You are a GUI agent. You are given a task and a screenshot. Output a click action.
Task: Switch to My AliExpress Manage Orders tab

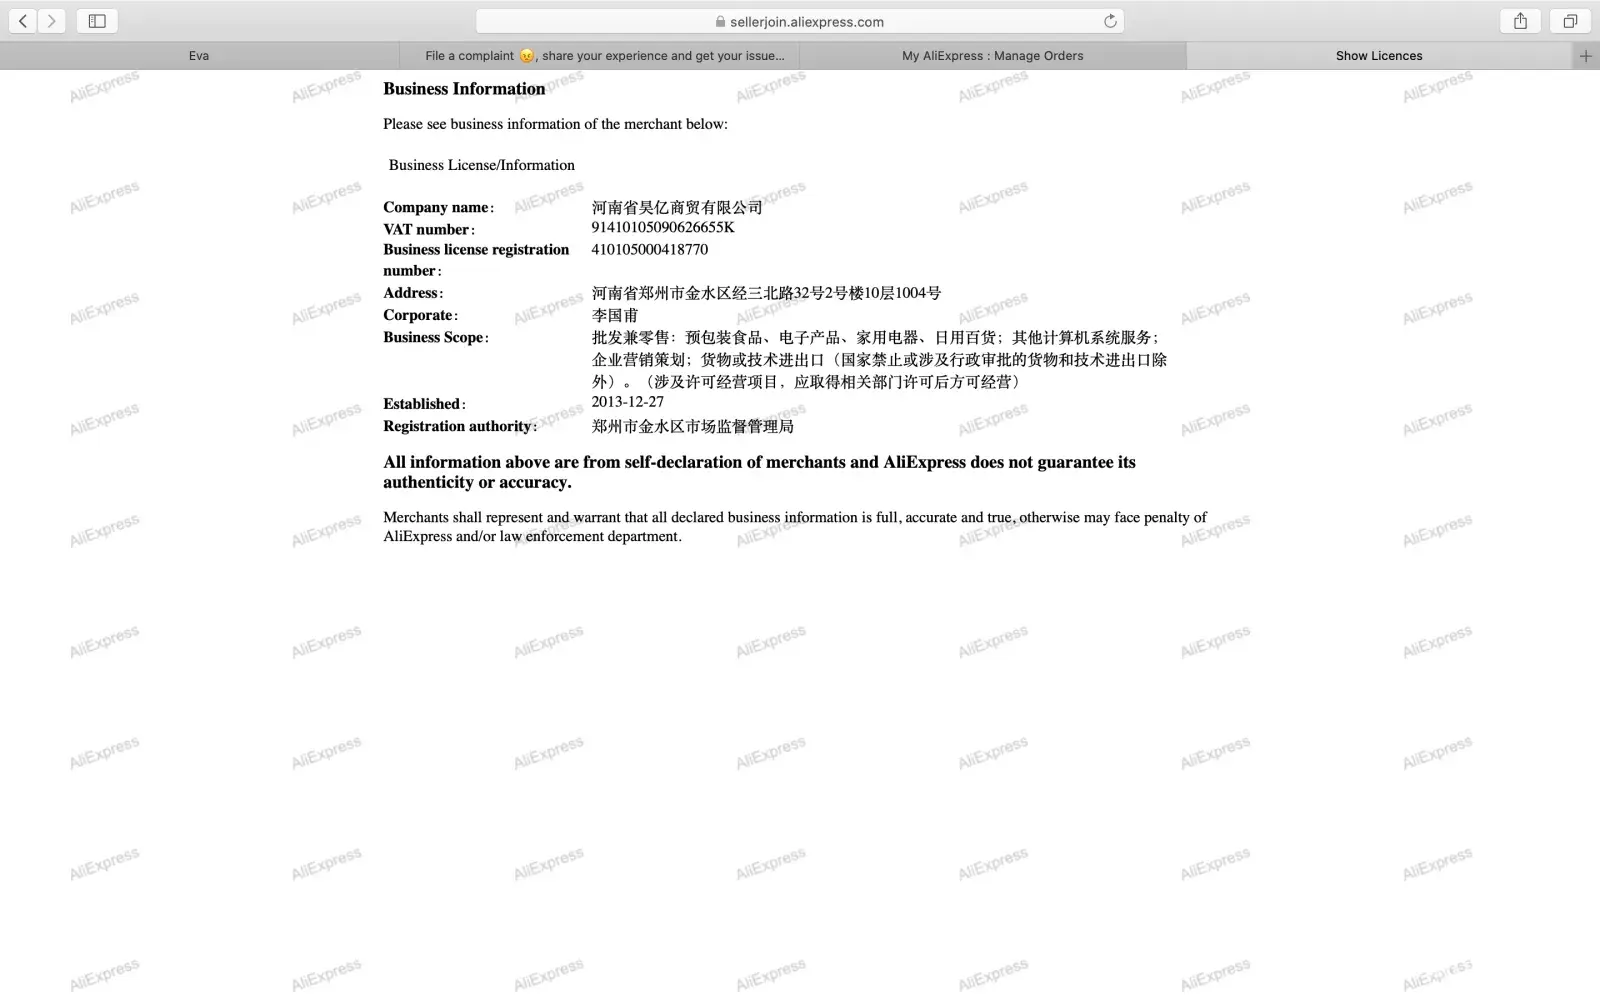click(x=993, y=56)
